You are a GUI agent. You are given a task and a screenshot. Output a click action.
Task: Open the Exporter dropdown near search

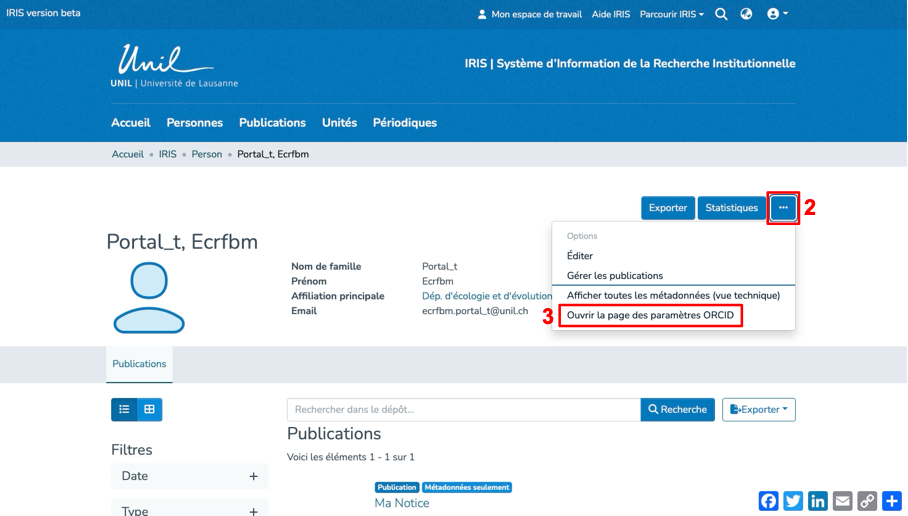758,409
